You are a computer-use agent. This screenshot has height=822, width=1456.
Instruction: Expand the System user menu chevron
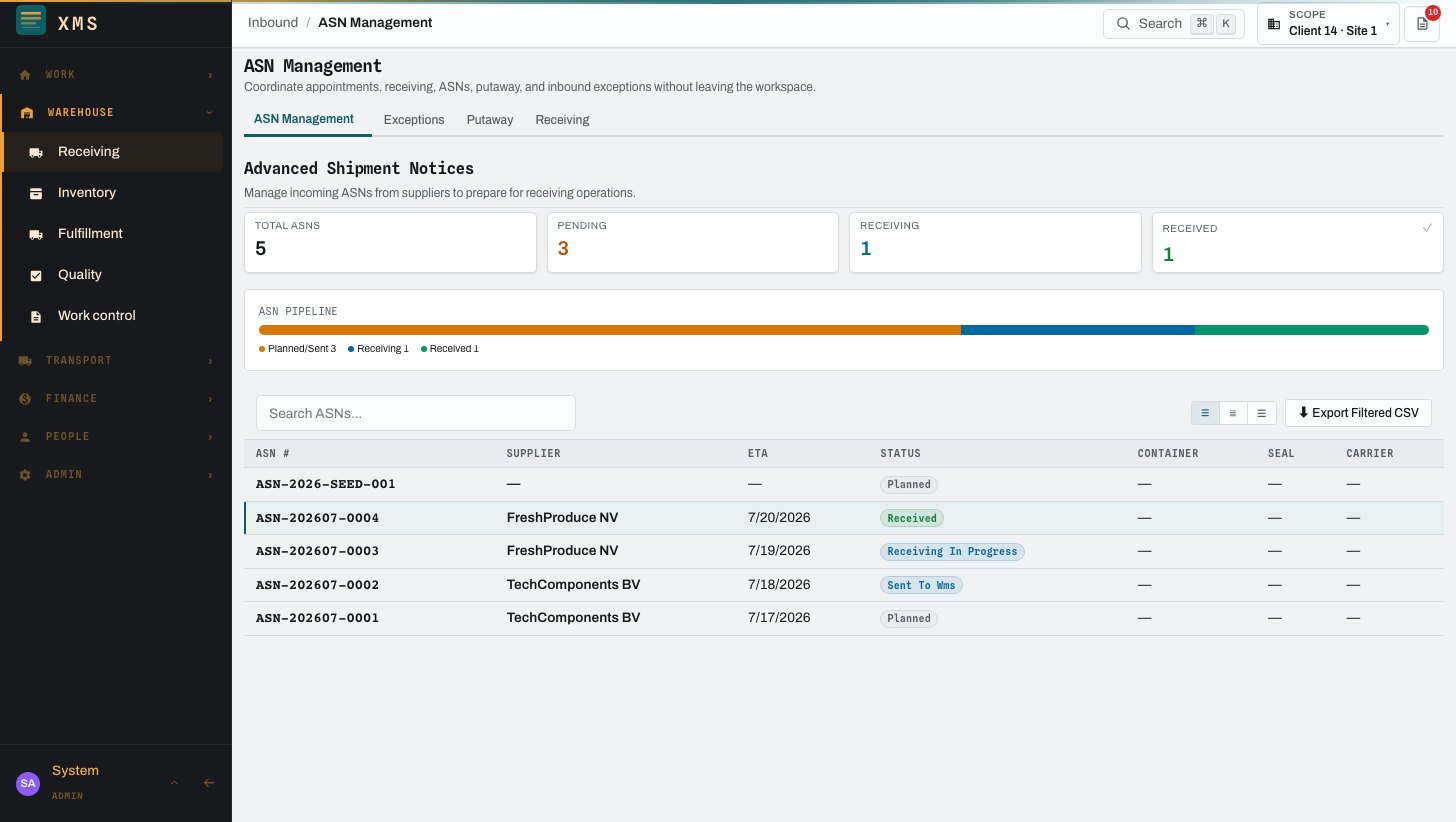point(174,783)
